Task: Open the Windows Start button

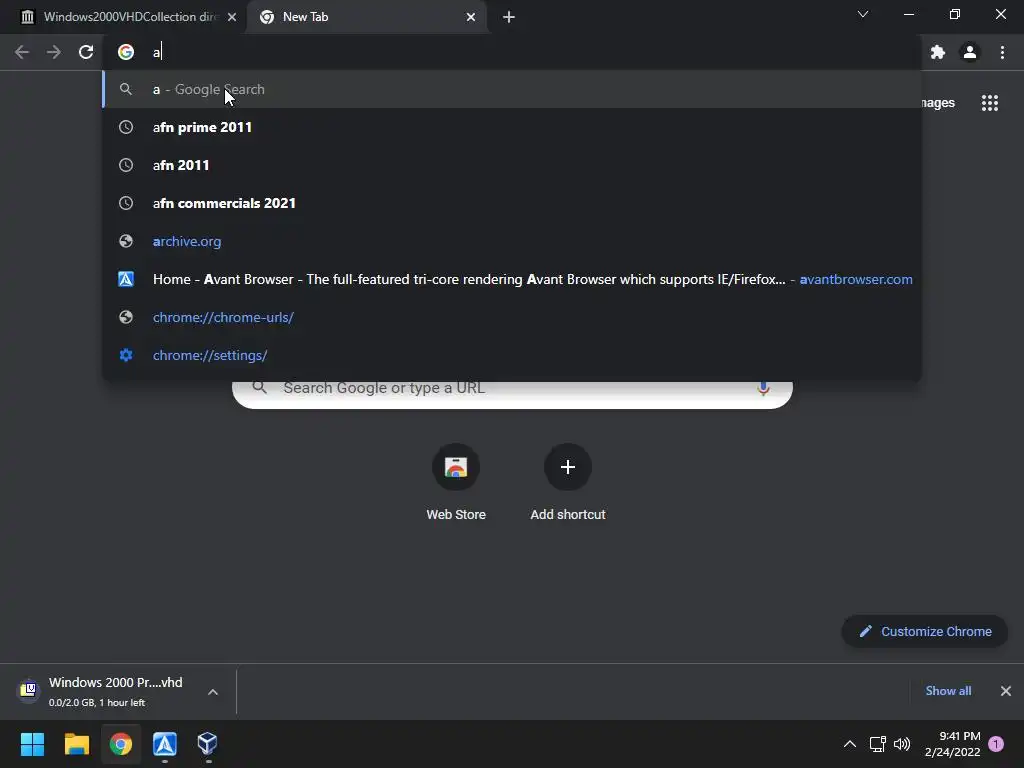Action: (x=32, y=744)
